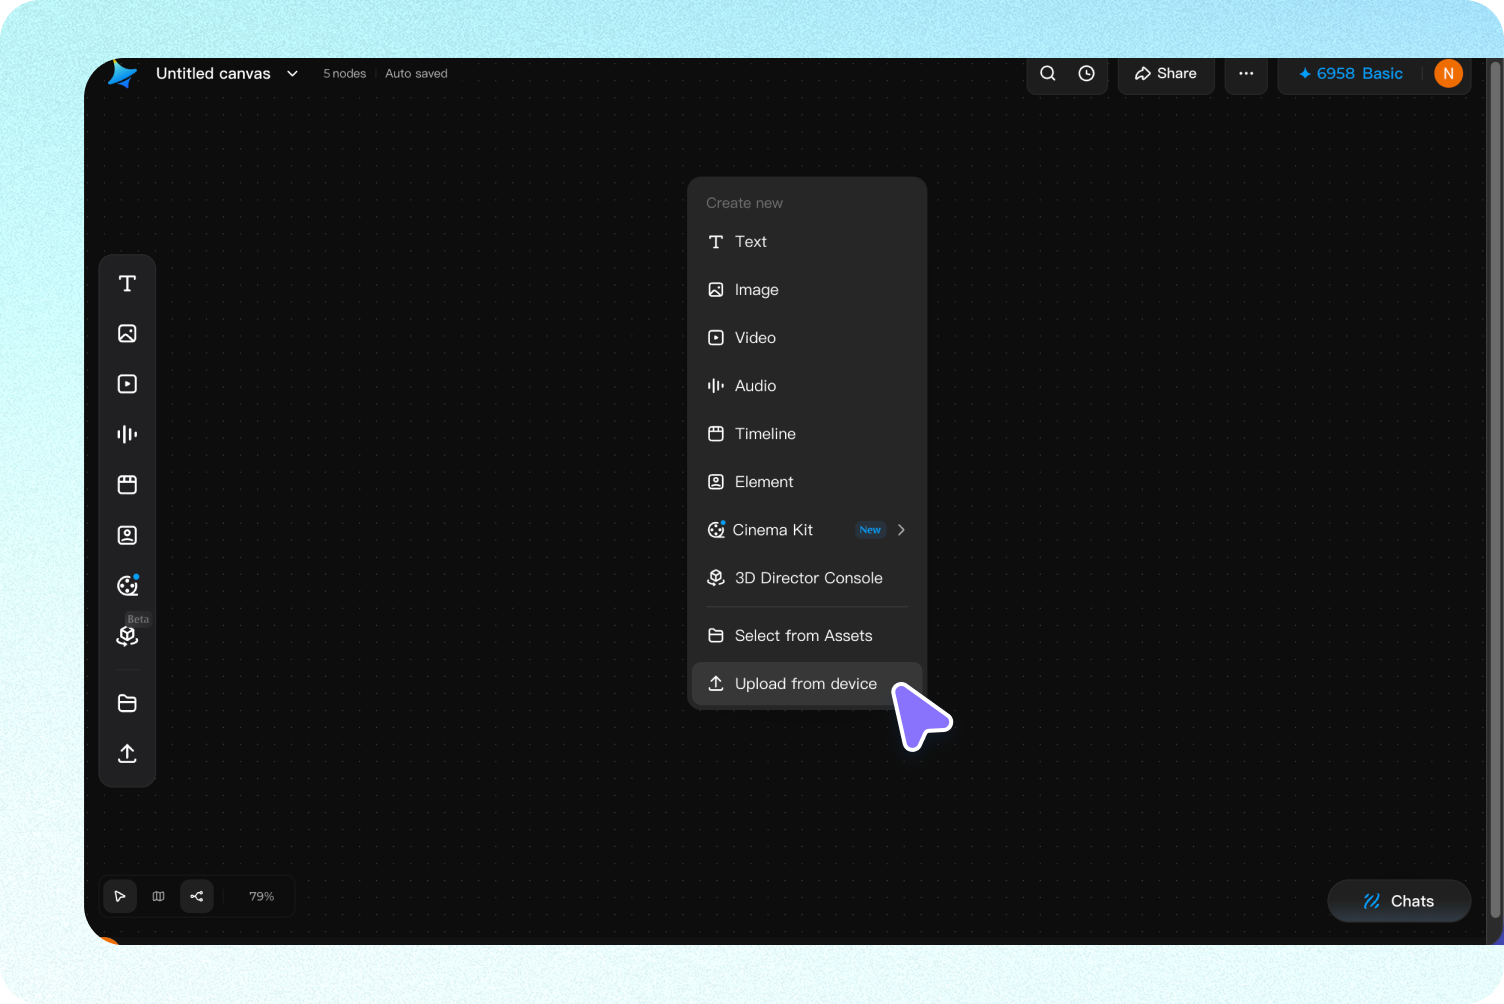Open Assets folder icon in left sidebar
This screenshot has width=1504, height=1004.
point(127,703)
